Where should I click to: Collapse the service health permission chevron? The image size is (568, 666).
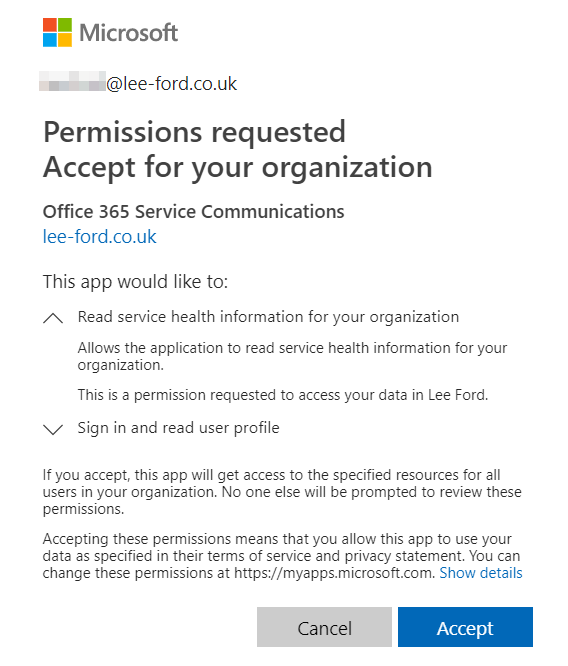pyautogui.click(x=53, y=318)
